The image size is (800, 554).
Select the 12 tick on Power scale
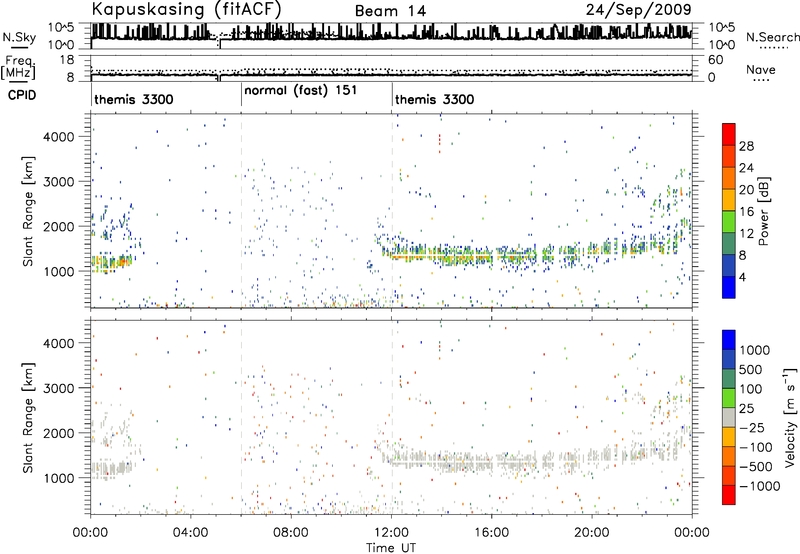pyautogui.click(x=746, y=234)
